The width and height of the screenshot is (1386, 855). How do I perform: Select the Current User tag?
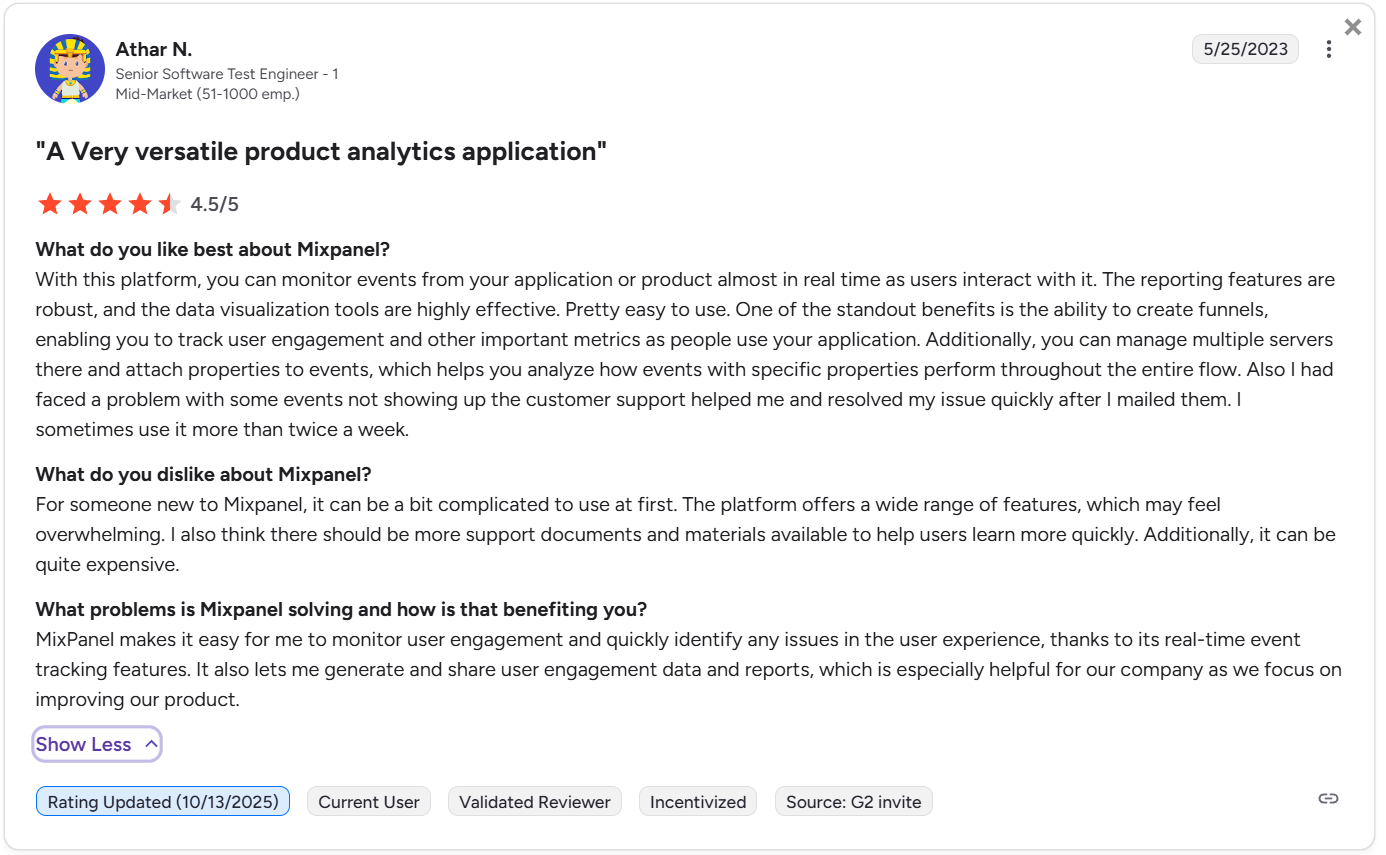click(369, 802)
